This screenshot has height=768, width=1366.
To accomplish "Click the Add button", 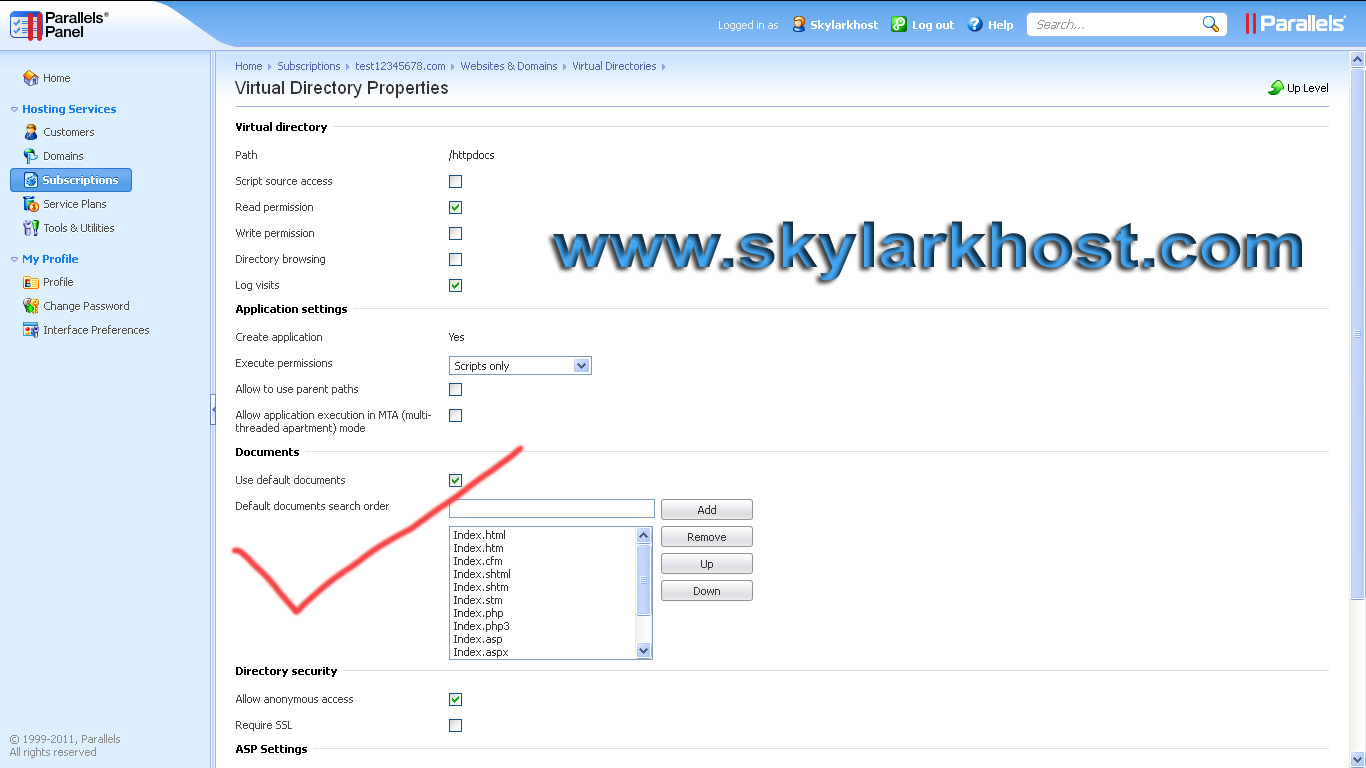I will [707, 510].
